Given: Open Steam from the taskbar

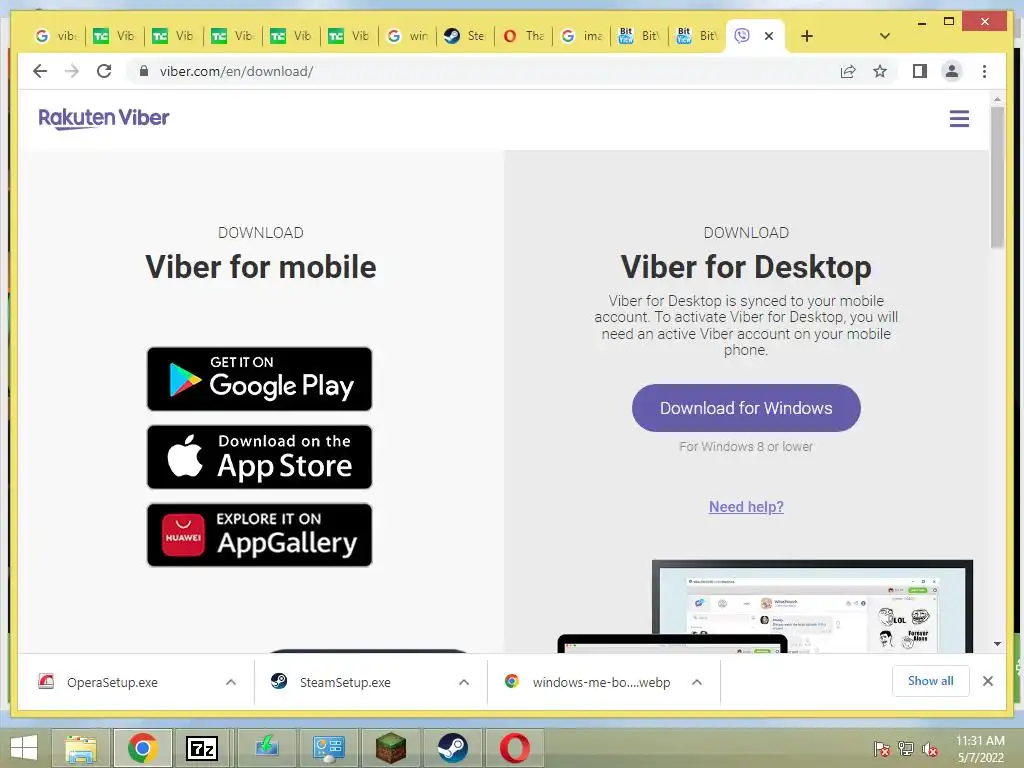Looking at the screenshot, I should point(452,748).
